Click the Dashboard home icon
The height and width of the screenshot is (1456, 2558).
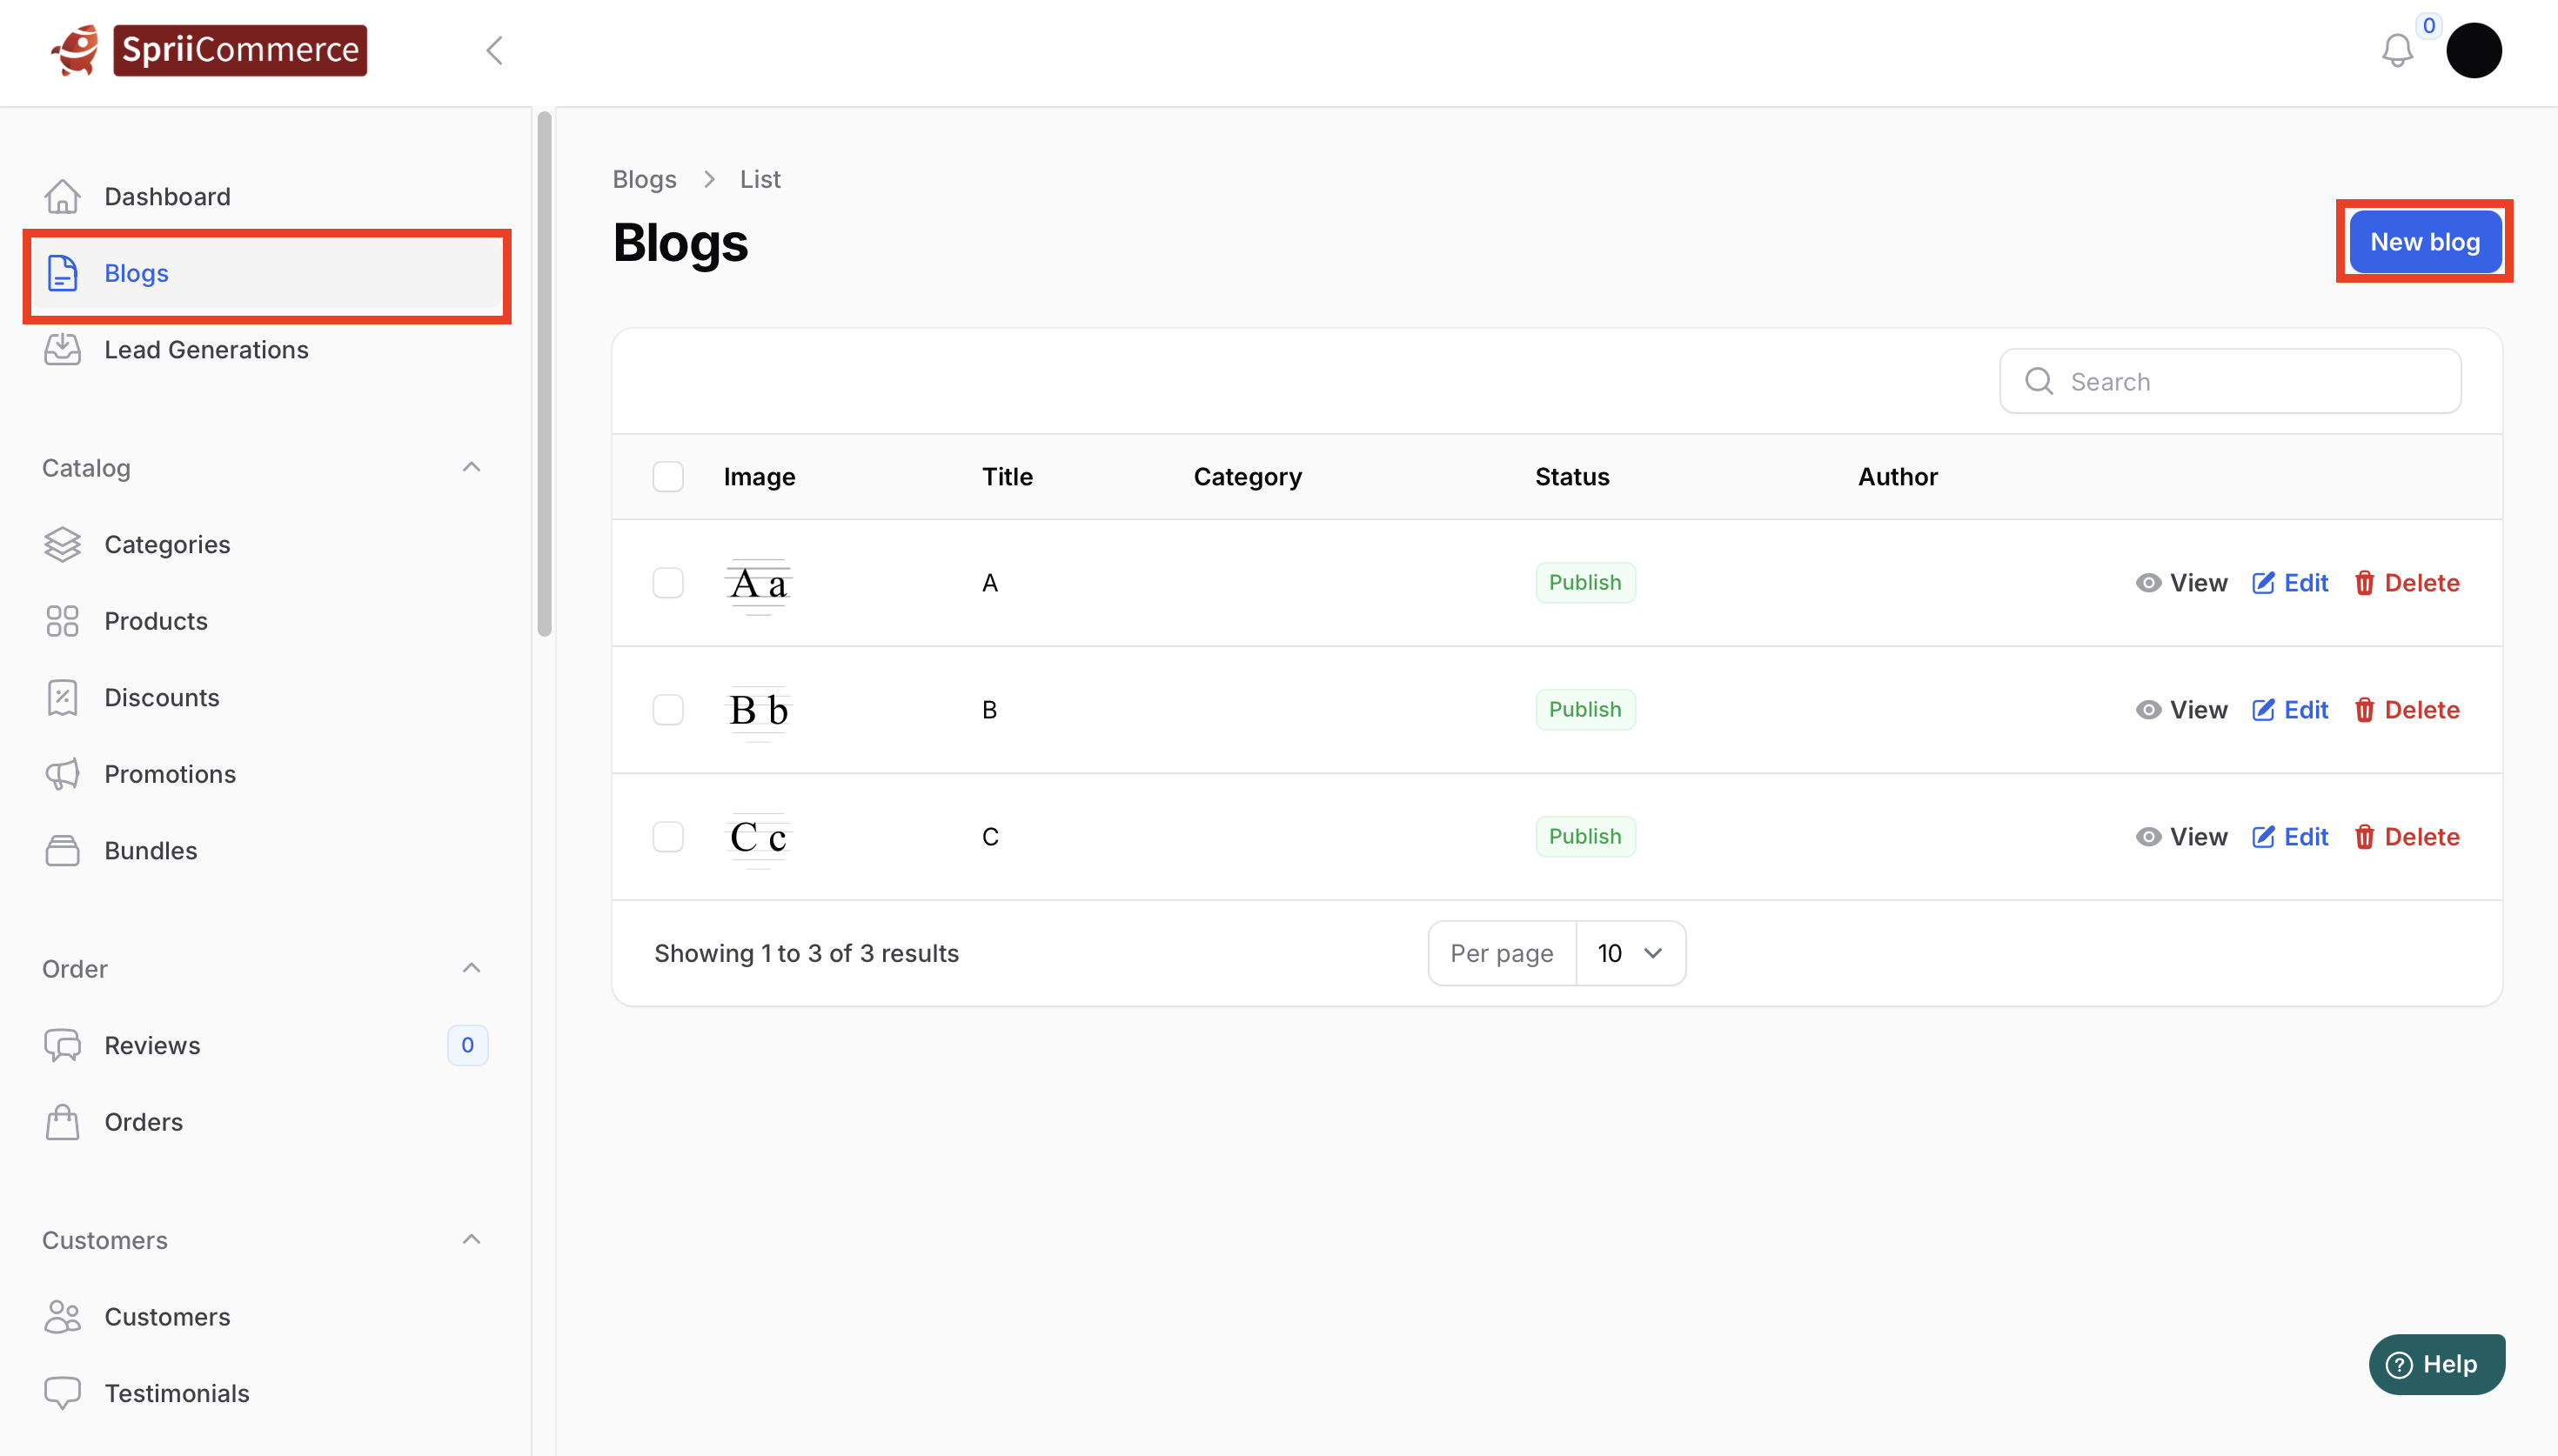click(x=62, y=196)
